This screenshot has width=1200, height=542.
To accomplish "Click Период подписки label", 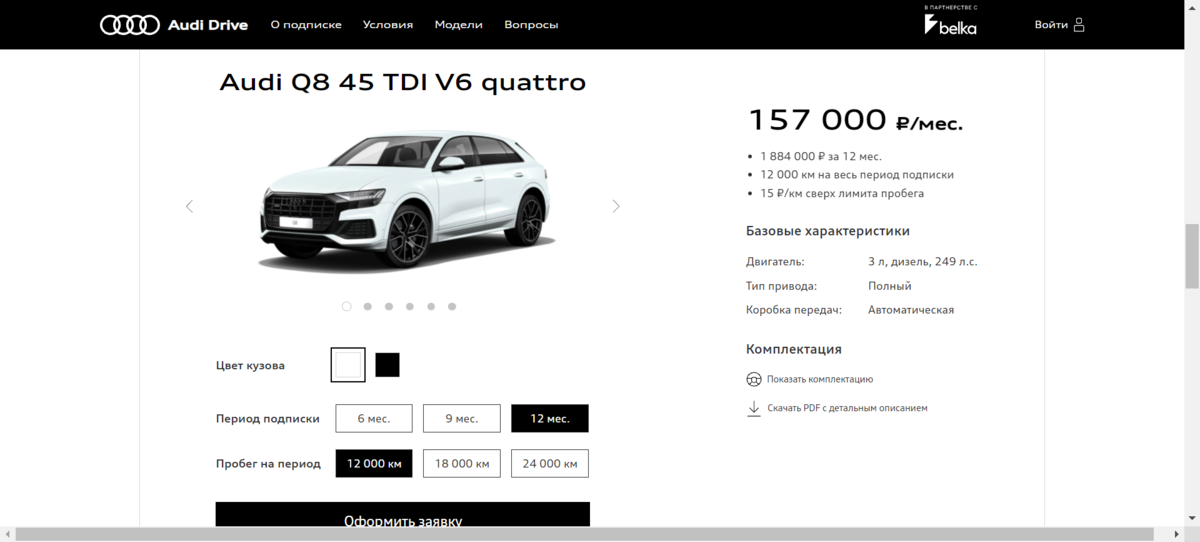I will coord(268,419).
